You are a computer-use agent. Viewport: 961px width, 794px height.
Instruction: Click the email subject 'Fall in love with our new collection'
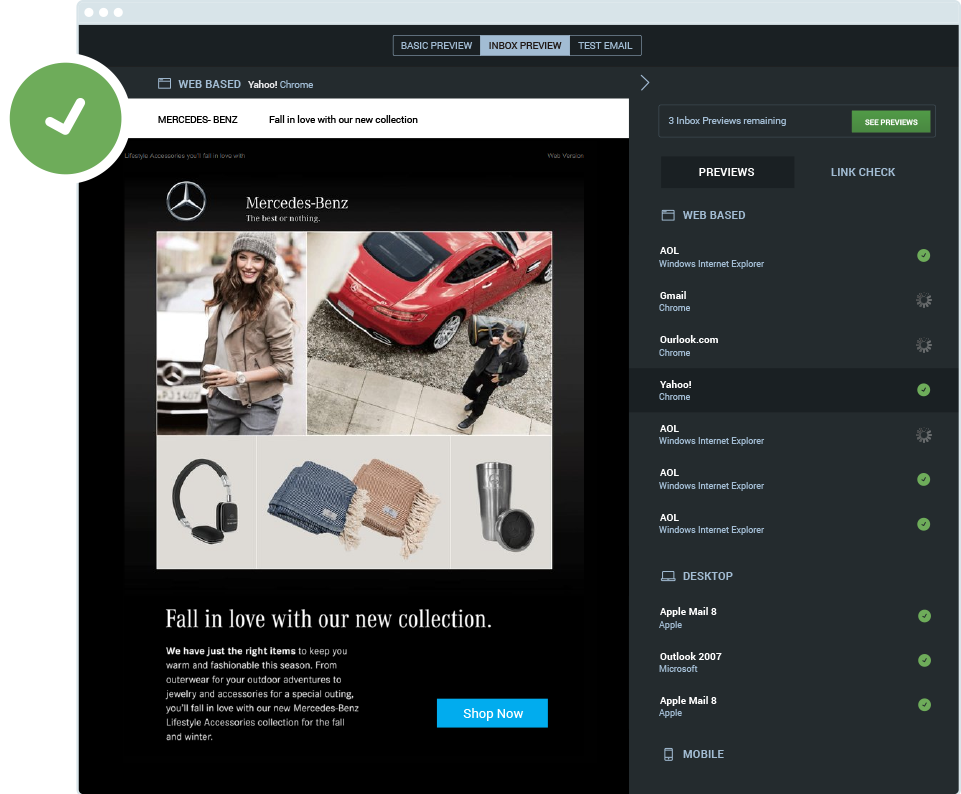pyautogui.click(x=343, y=119)
